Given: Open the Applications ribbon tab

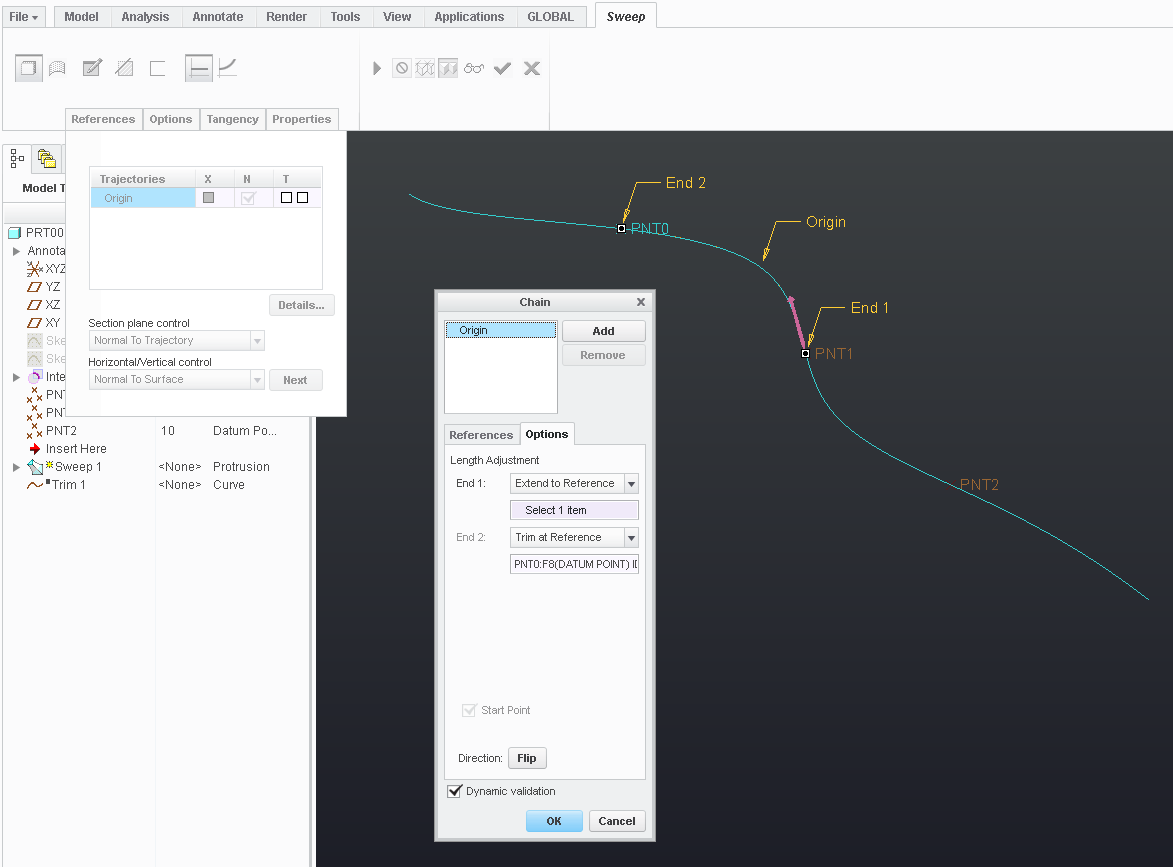Looking at the screenshot, I should [469, 16].
